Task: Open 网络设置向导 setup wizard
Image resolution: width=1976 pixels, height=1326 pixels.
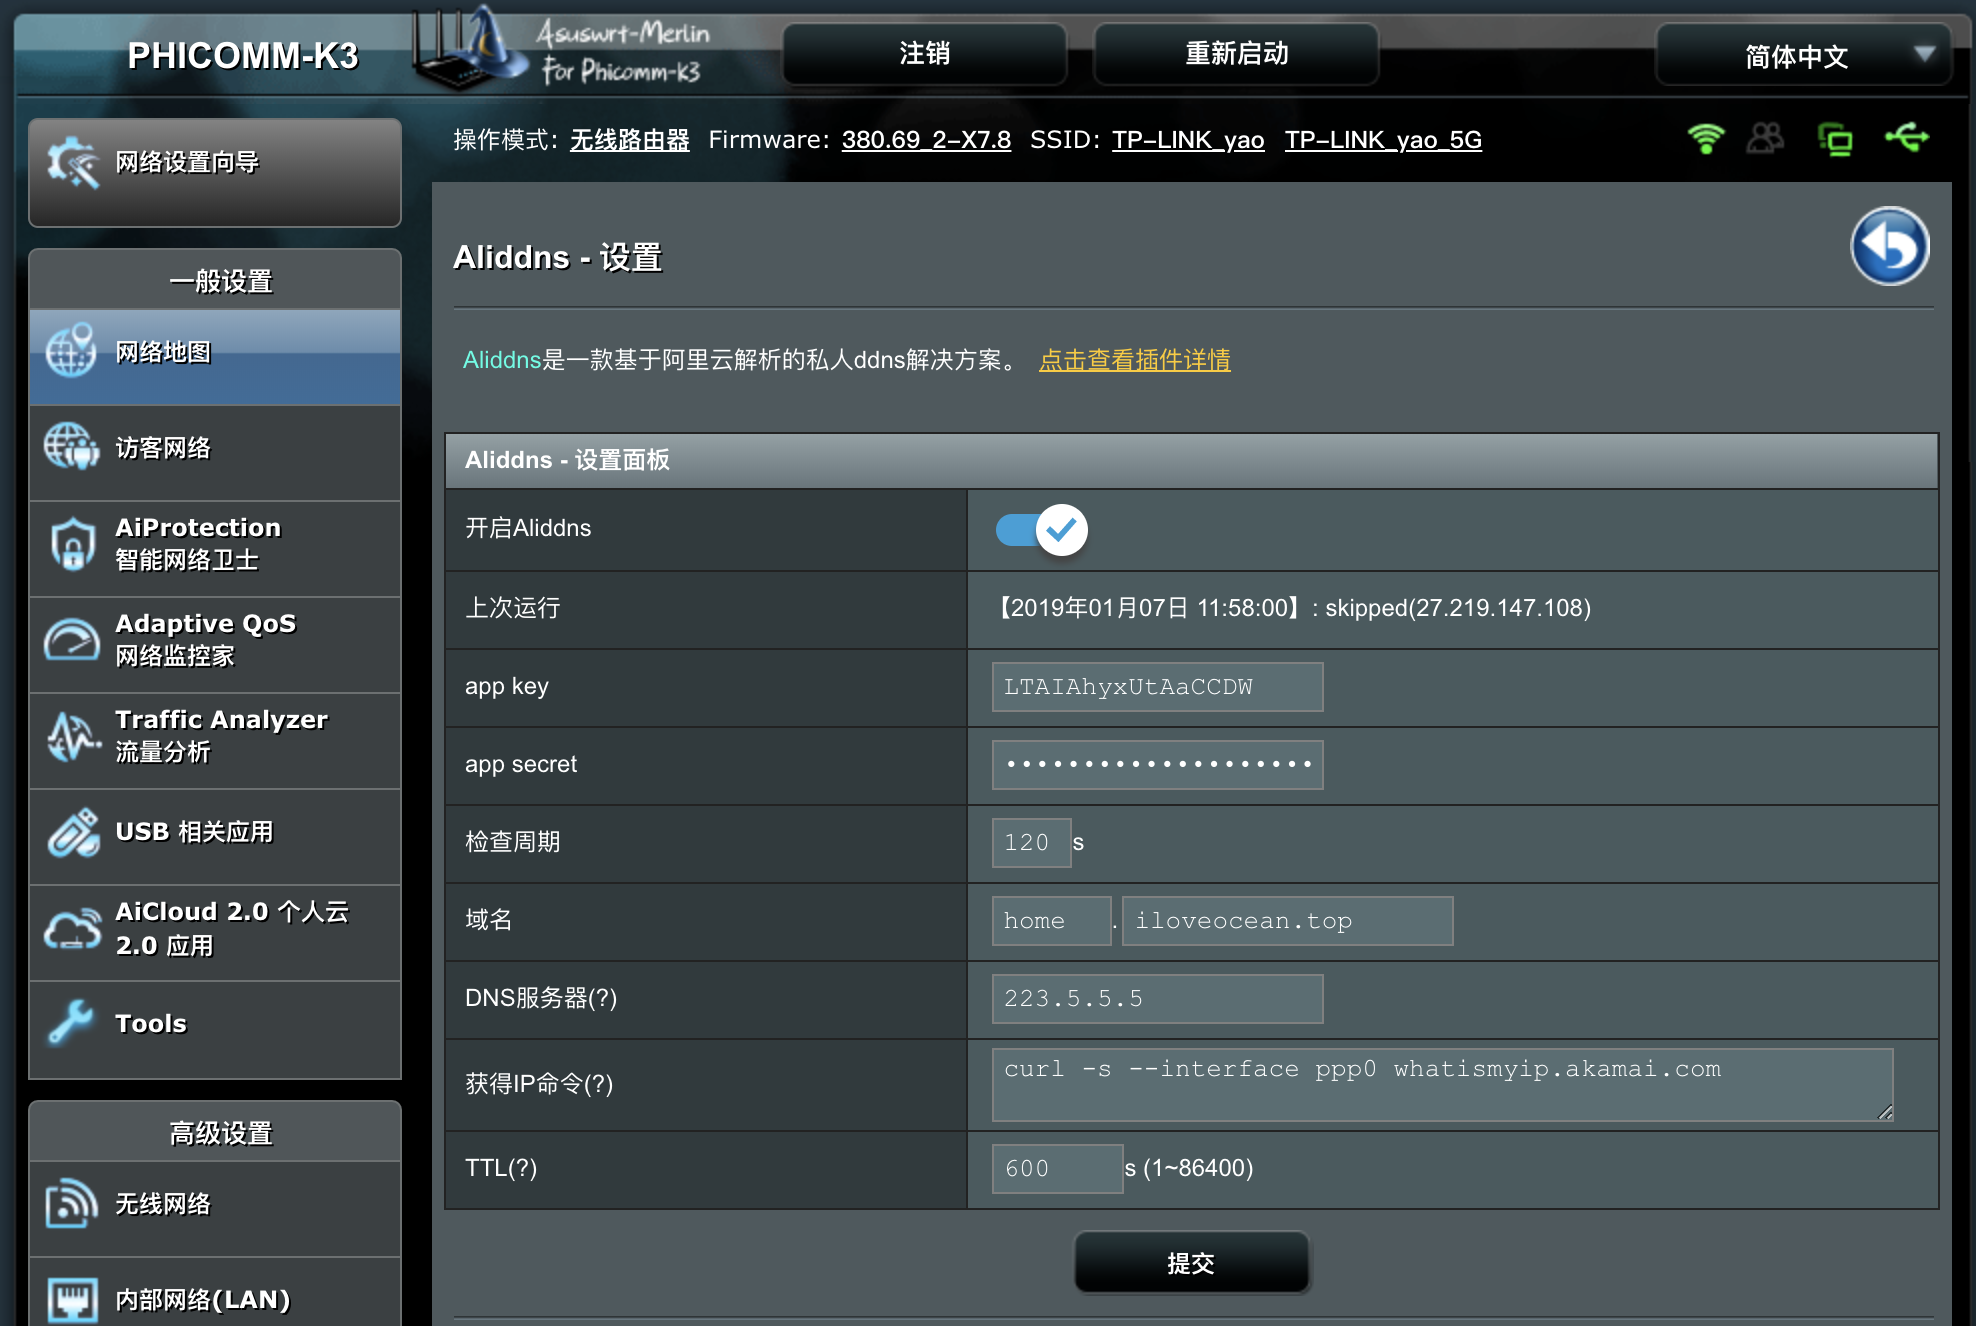Action: (x=215, y=172)
